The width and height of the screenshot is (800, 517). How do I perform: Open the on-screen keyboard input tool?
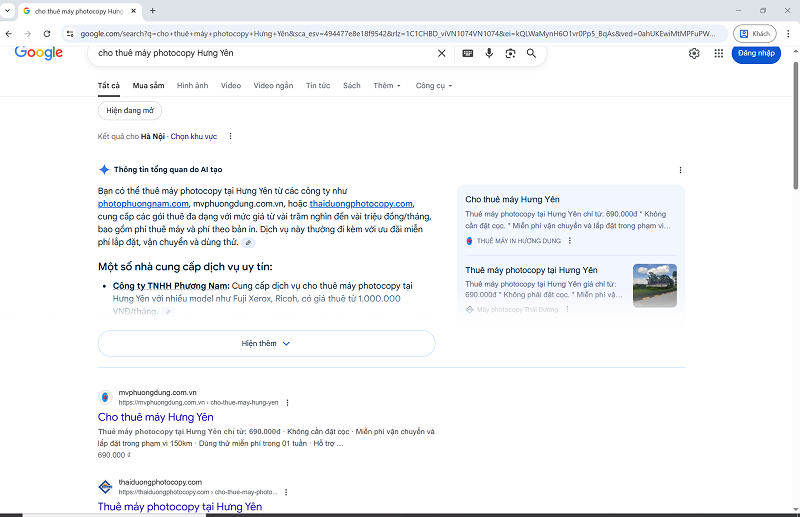coord(468,53)
